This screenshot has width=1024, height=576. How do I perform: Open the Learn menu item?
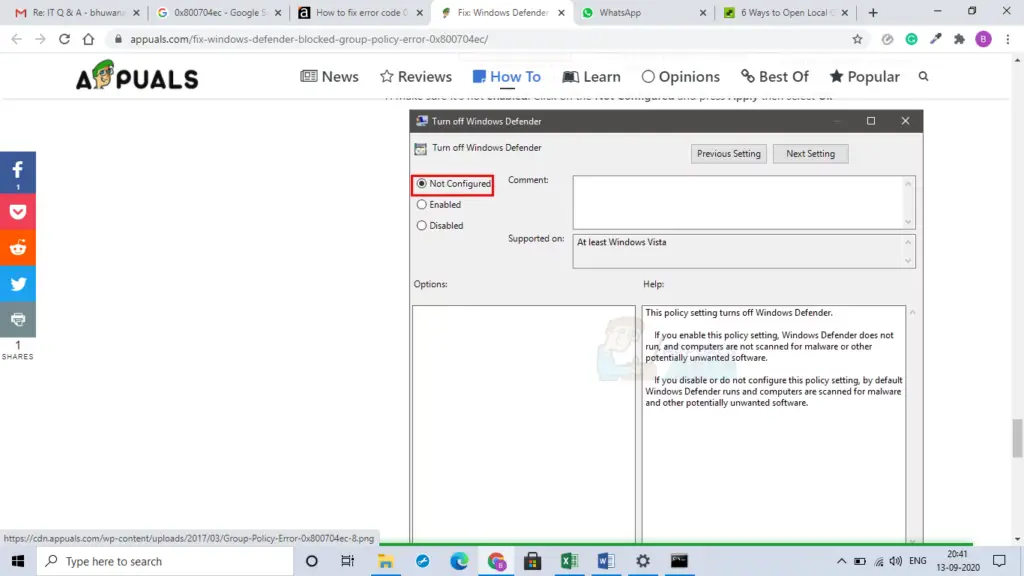pos(592,76)
